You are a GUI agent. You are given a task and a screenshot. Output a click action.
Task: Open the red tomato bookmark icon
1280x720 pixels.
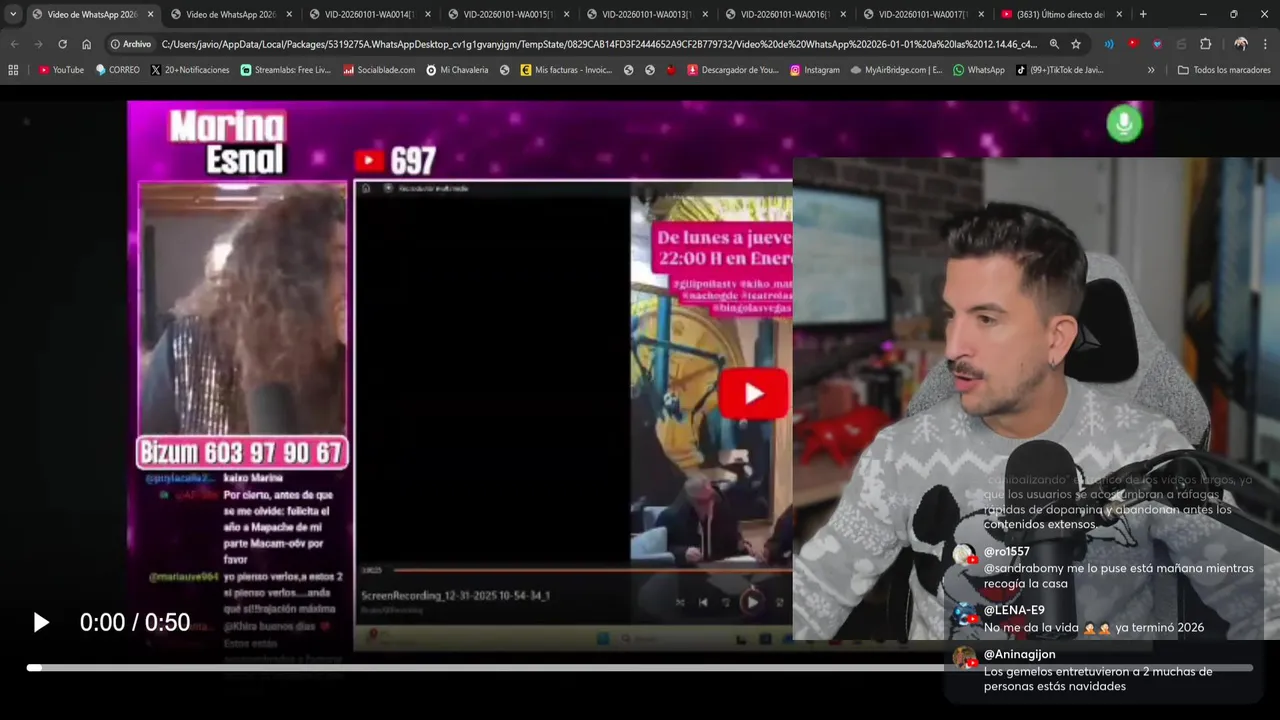click(x=671, y=70)
